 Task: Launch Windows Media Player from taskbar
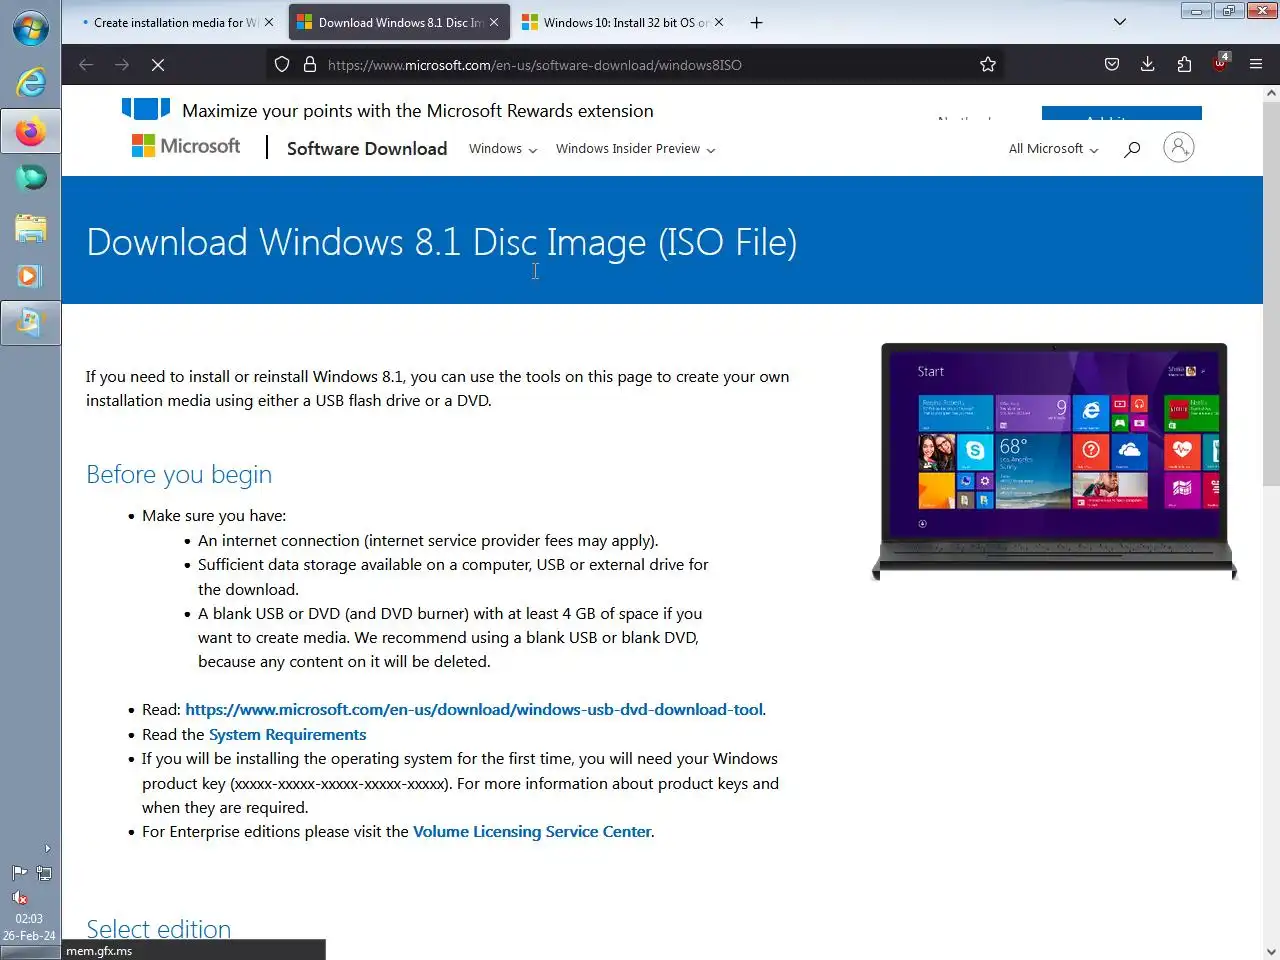pos(30,276)
